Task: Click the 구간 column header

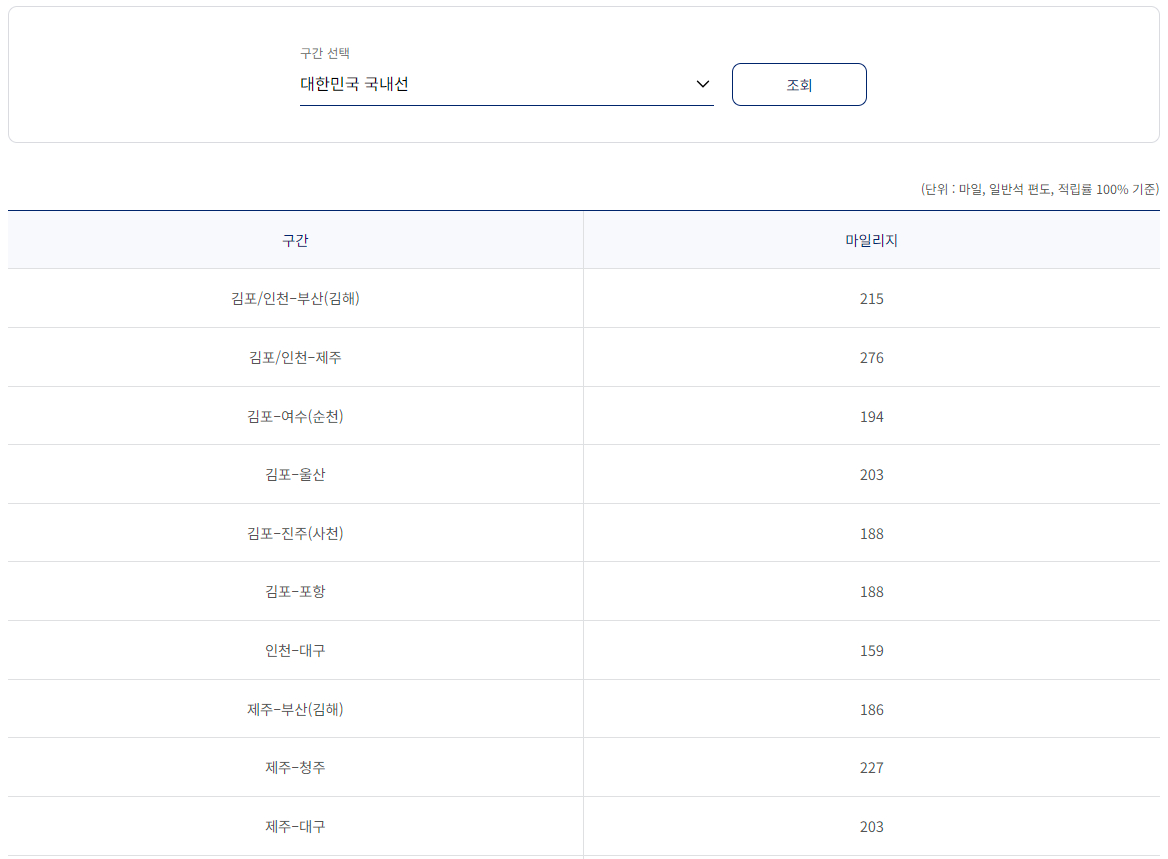Action: 295,240
